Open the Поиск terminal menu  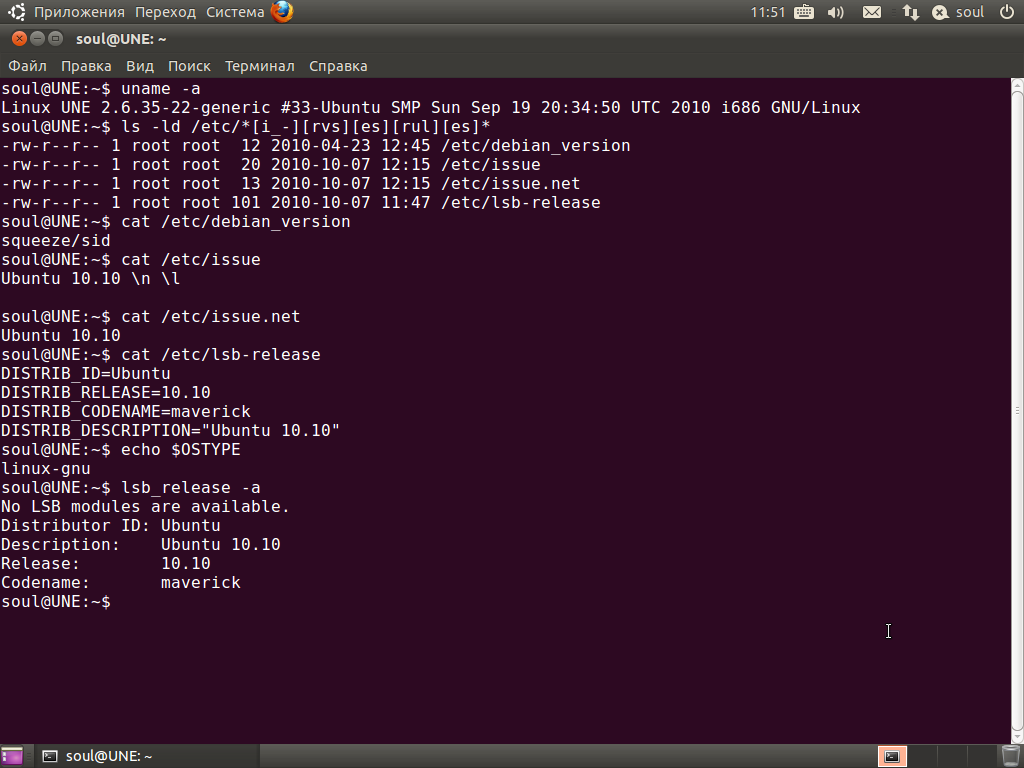(189, 66)
